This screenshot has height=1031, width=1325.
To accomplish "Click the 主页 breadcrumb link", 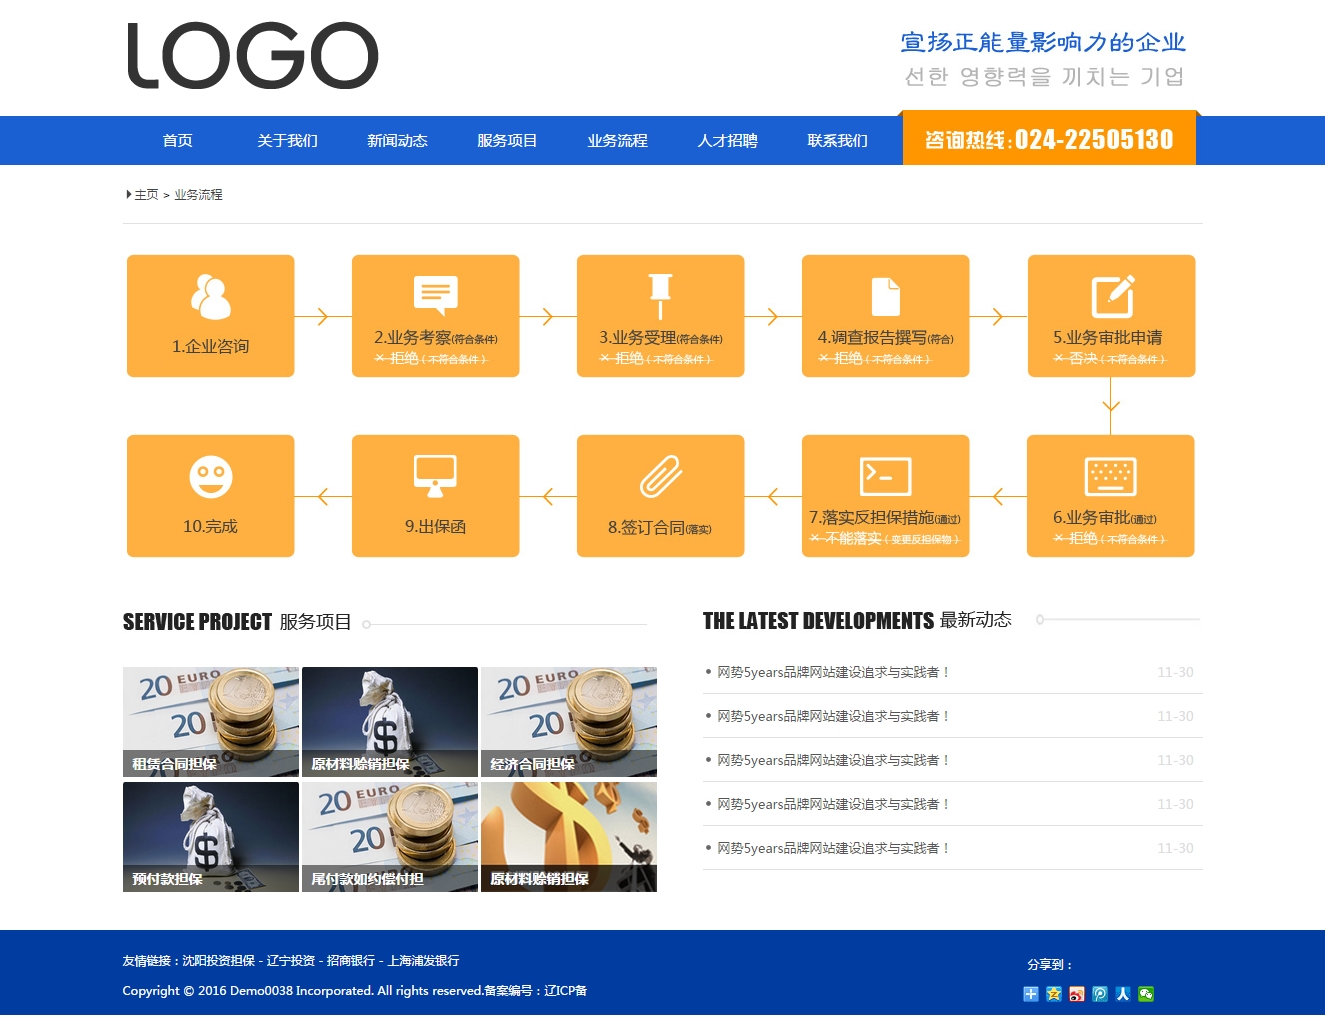I will (146, 195).
